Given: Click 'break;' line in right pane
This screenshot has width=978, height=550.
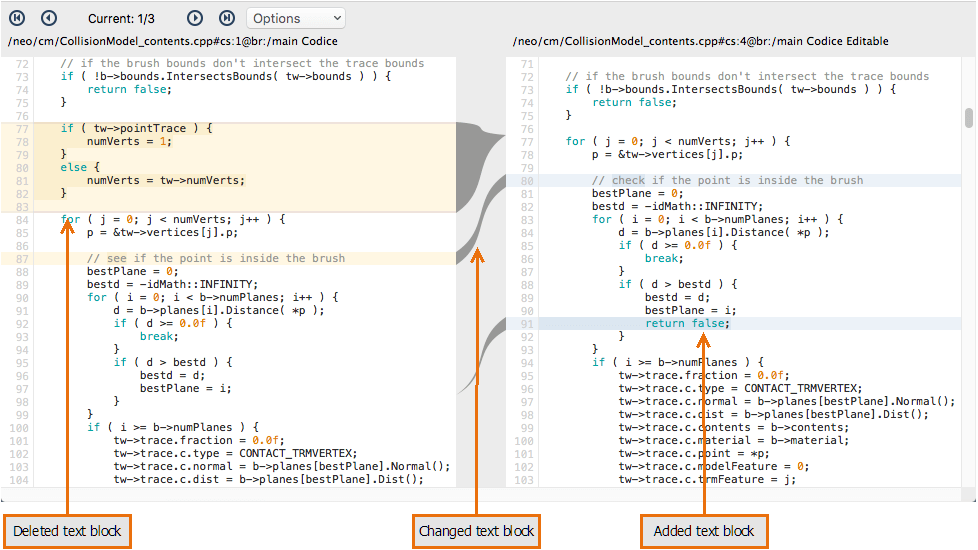Looking at the screenshot, I should click(x=664, y=258).
